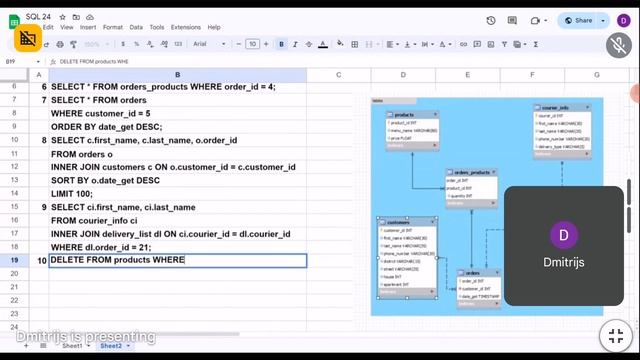Open the functions sigma menu
The image size is (640, 360).
pyautogui.click(x=536, y=44)
